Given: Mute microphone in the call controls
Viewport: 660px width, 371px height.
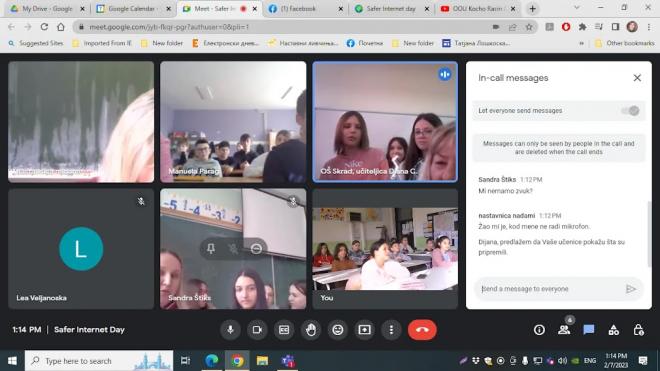Looking at the screenshot, I should tap(230, 330).
